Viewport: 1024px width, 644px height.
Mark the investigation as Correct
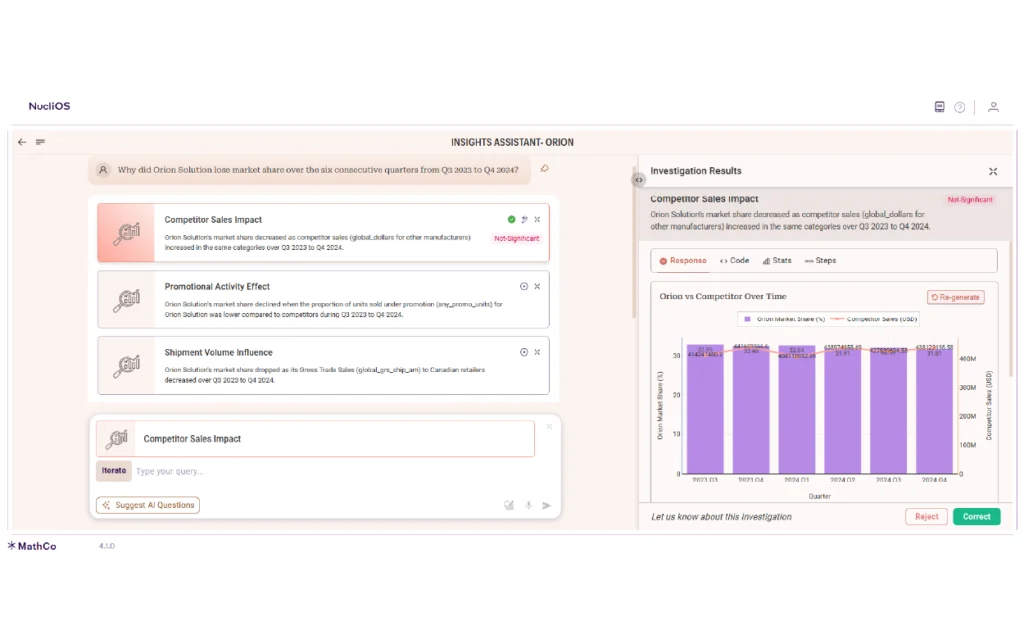click(976, 517)
